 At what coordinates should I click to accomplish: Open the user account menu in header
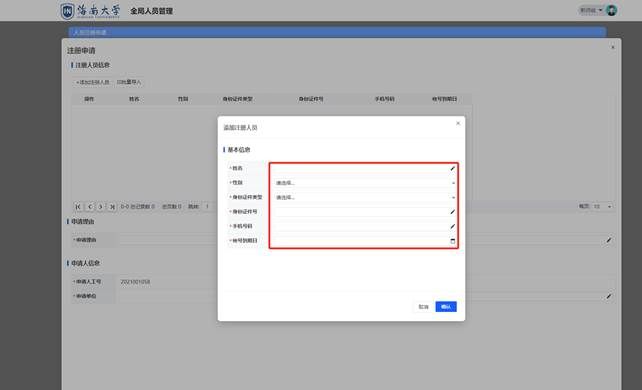pos(591,10)
